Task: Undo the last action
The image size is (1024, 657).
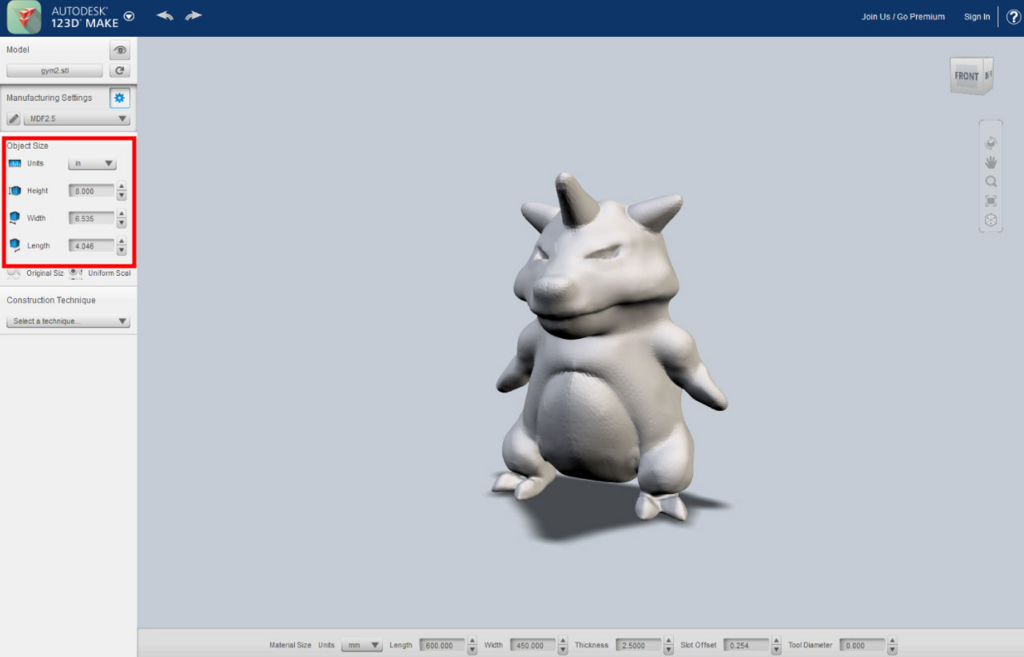Action: pyautogui.click(x=165, y=16)
